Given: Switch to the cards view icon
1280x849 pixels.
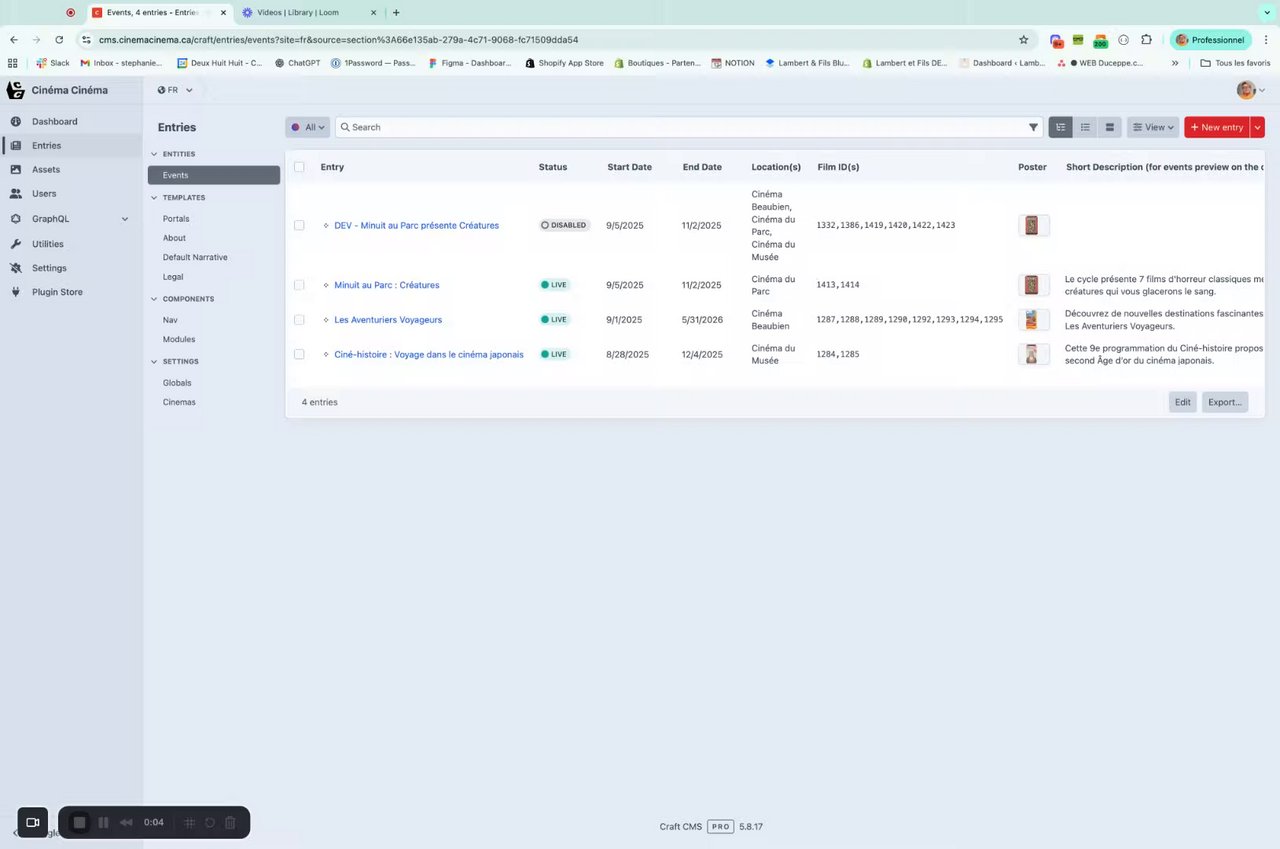Looking at the screenshot, I should click(1109, 127).
